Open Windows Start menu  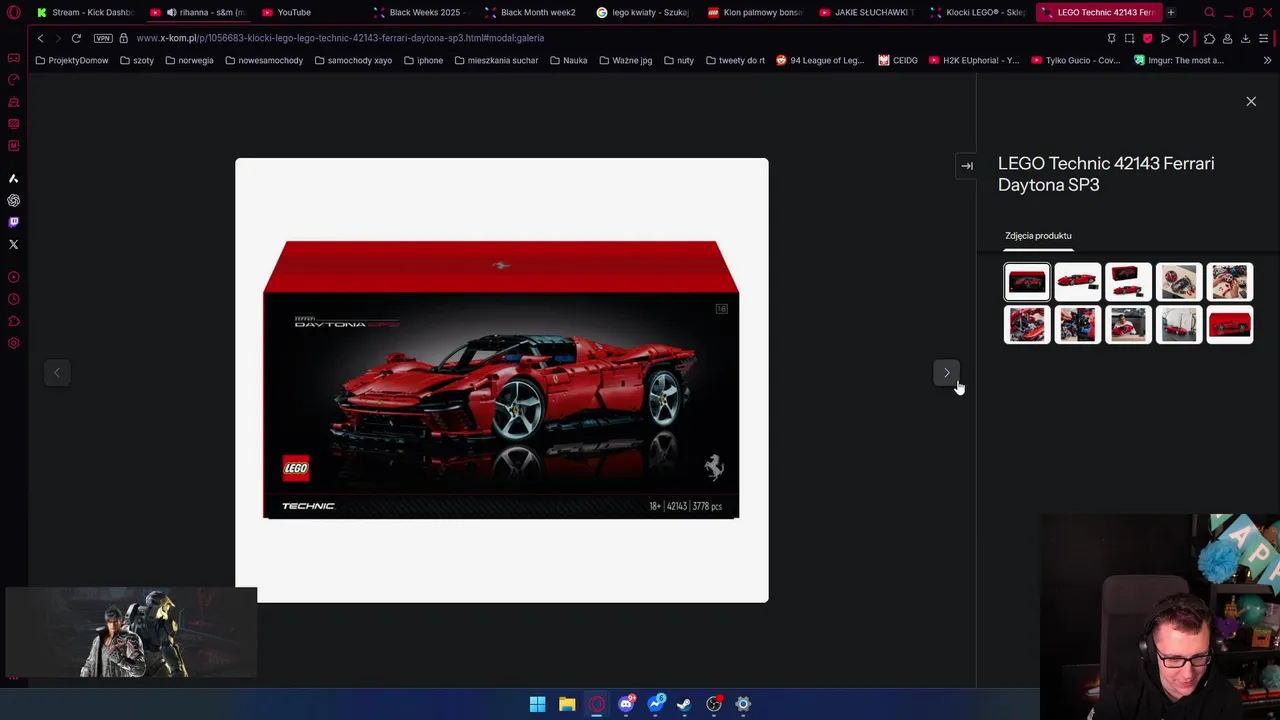point(537,704)
